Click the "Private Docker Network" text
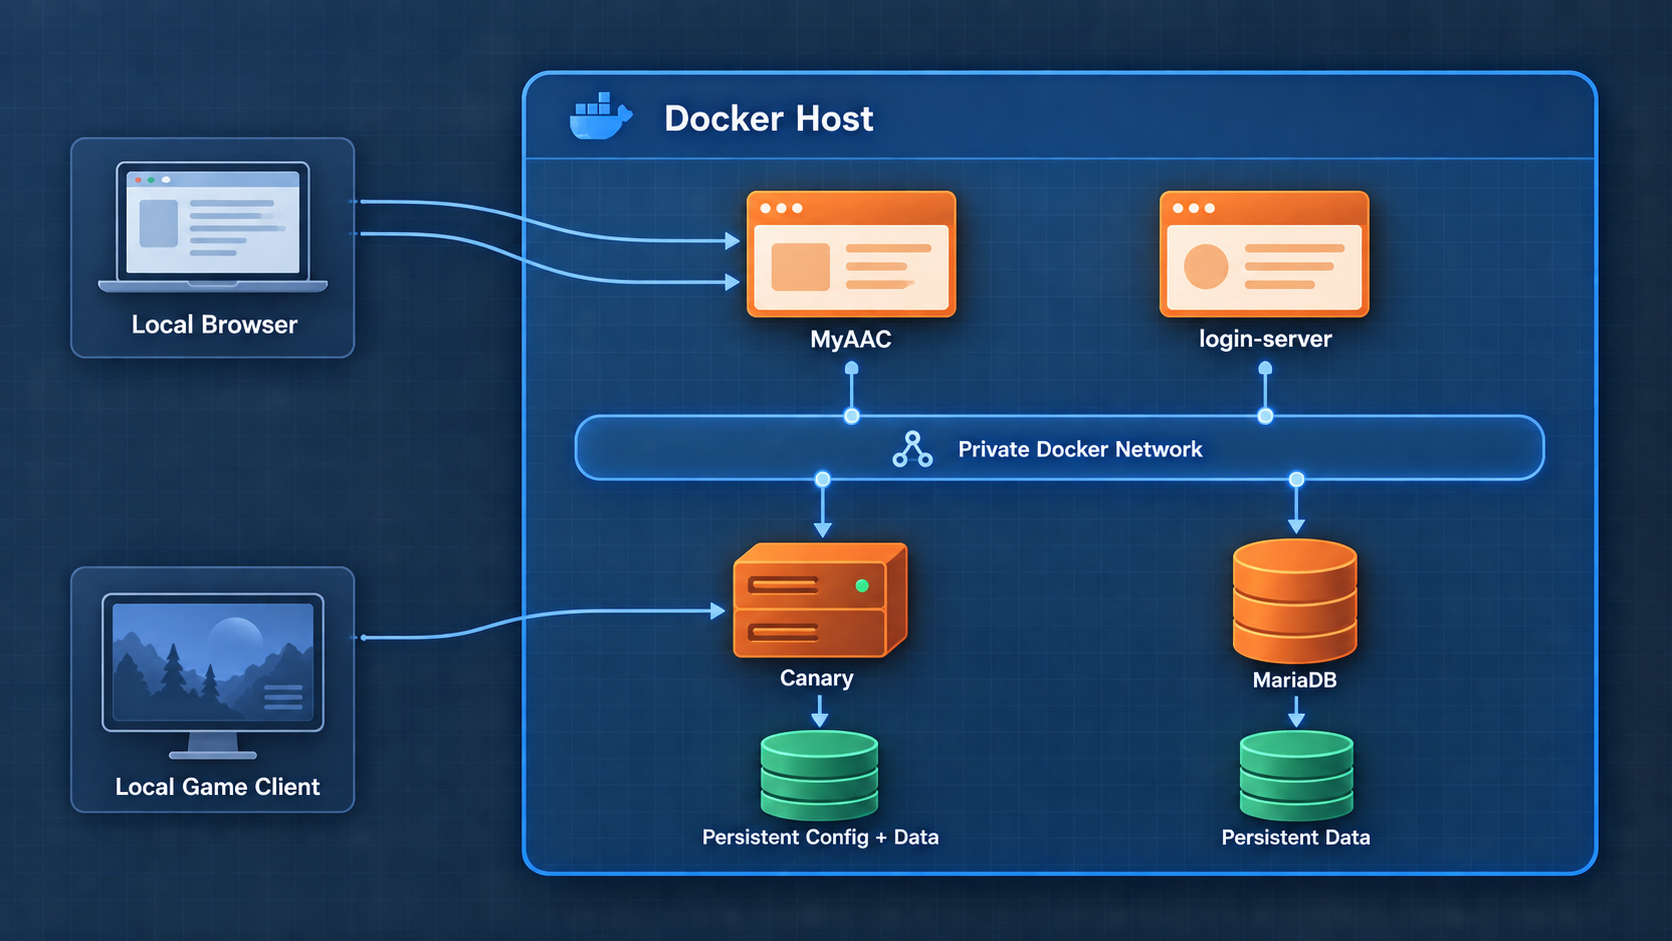The width and height of the screenshot is (1672, 941). (x=1080, y=449)
